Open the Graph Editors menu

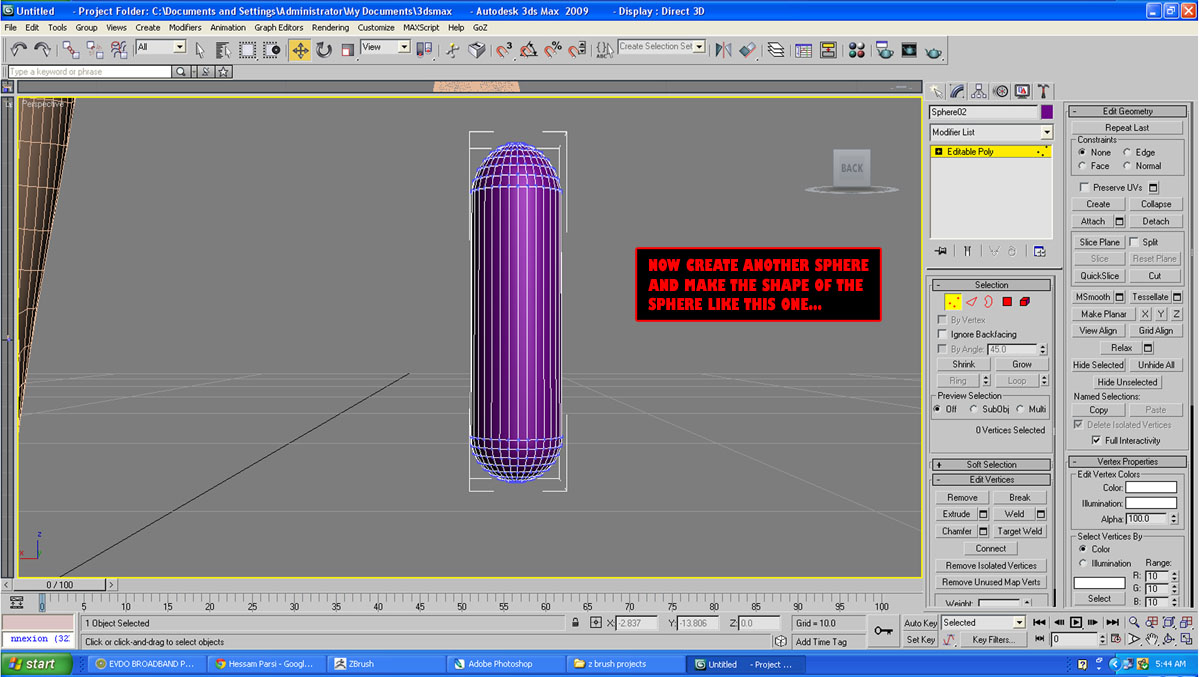(279, 28)
